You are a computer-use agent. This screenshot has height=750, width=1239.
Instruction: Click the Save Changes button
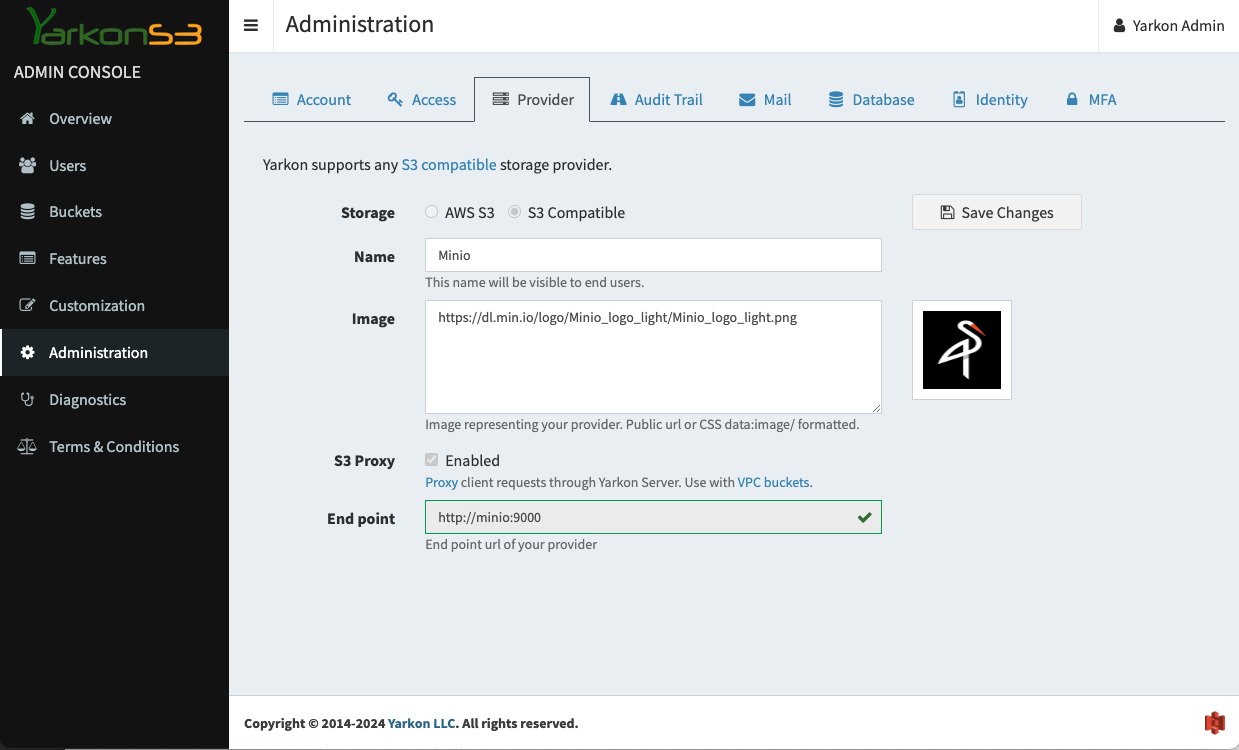pyautogui.click(x=996, y=212)
